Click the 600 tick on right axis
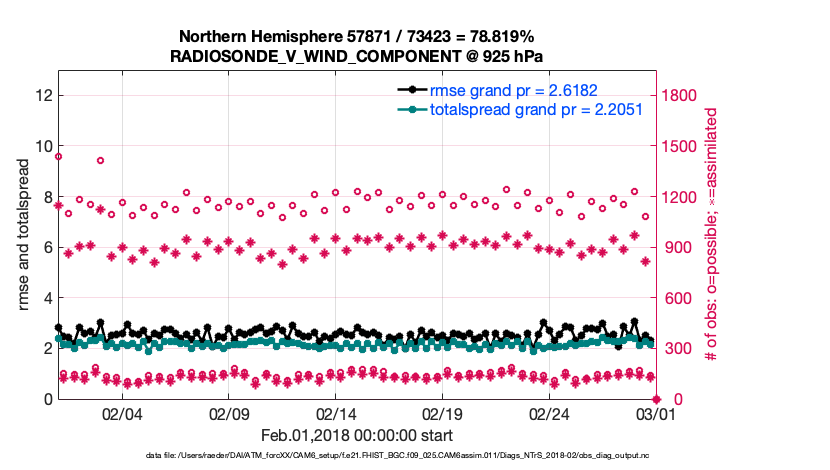Image resolution: width=830 pixels, height=470 pixels. click(x=674, y=298)
